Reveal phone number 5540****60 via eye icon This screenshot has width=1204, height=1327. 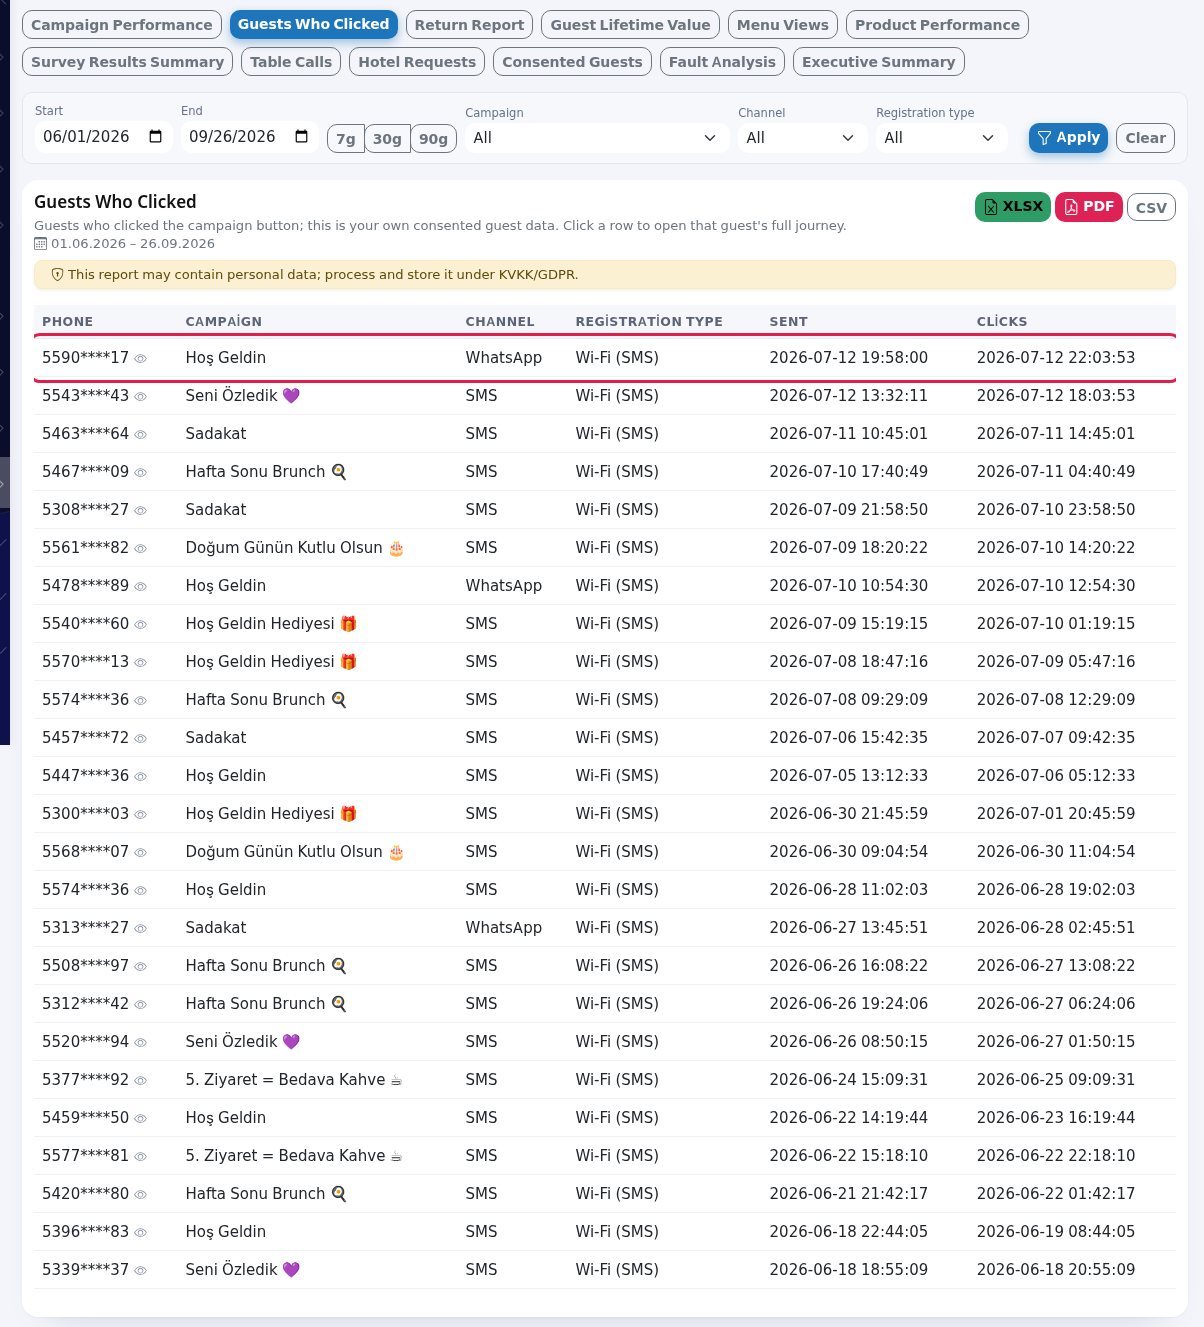point(141,625)
